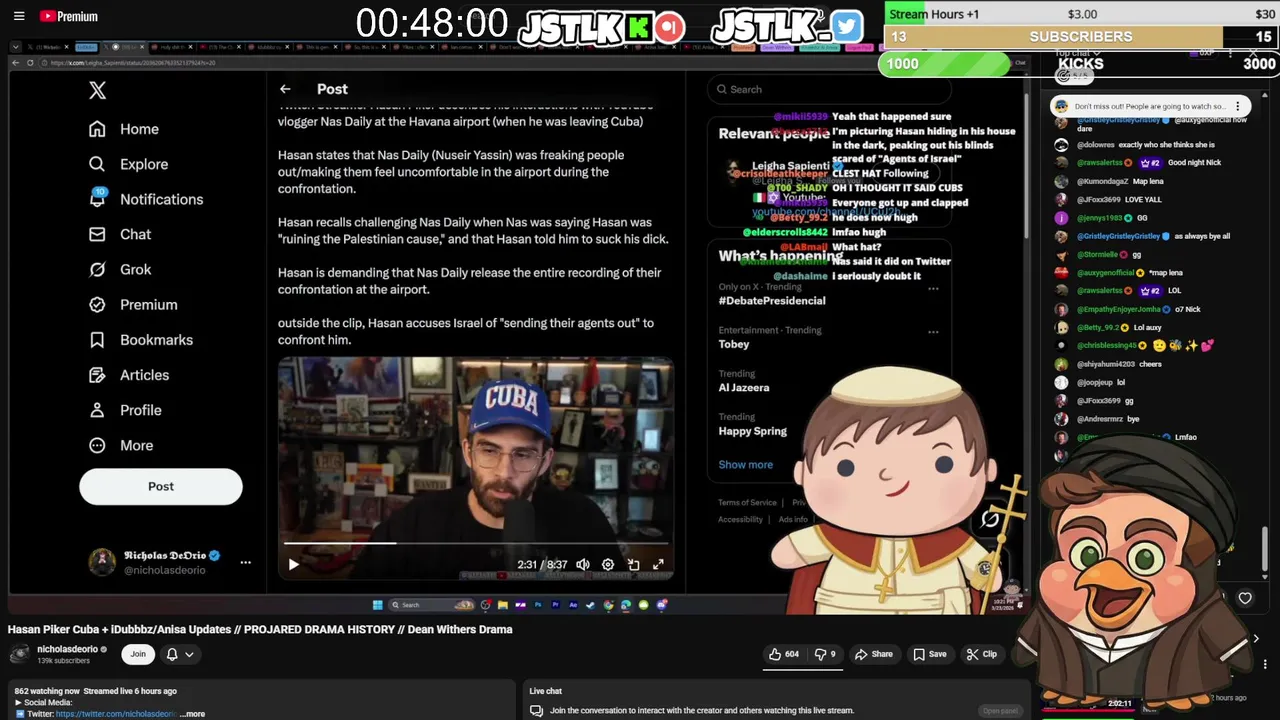Click Windows Start button in stream taskbar
Image resolution: width=1280 pixels, height=720 pixels.
click(377, 605)
